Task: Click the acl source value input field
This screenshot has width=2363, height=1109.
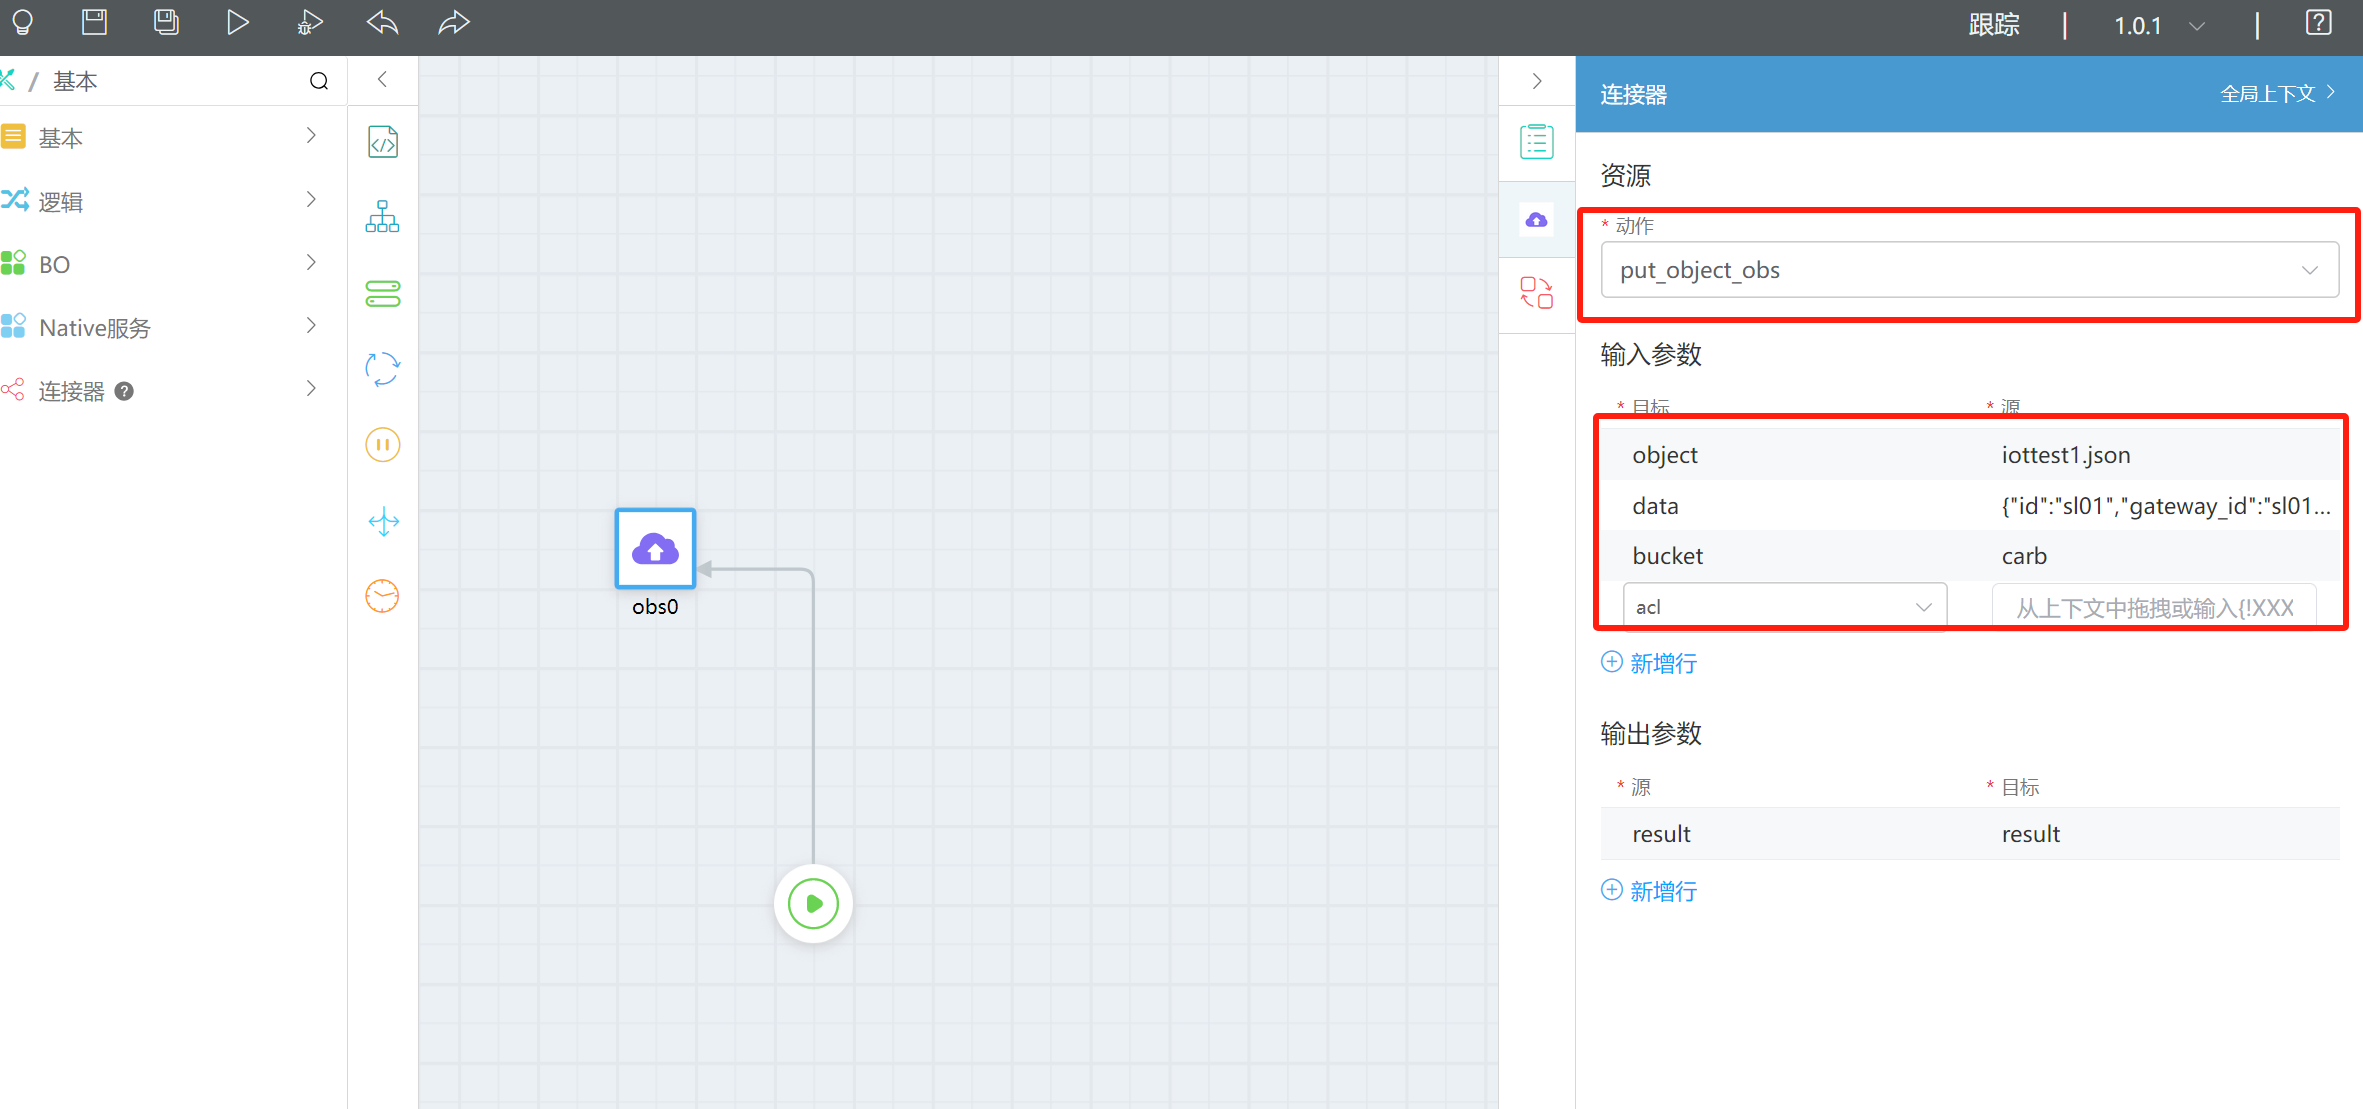Action: [x=2153, y=607]
